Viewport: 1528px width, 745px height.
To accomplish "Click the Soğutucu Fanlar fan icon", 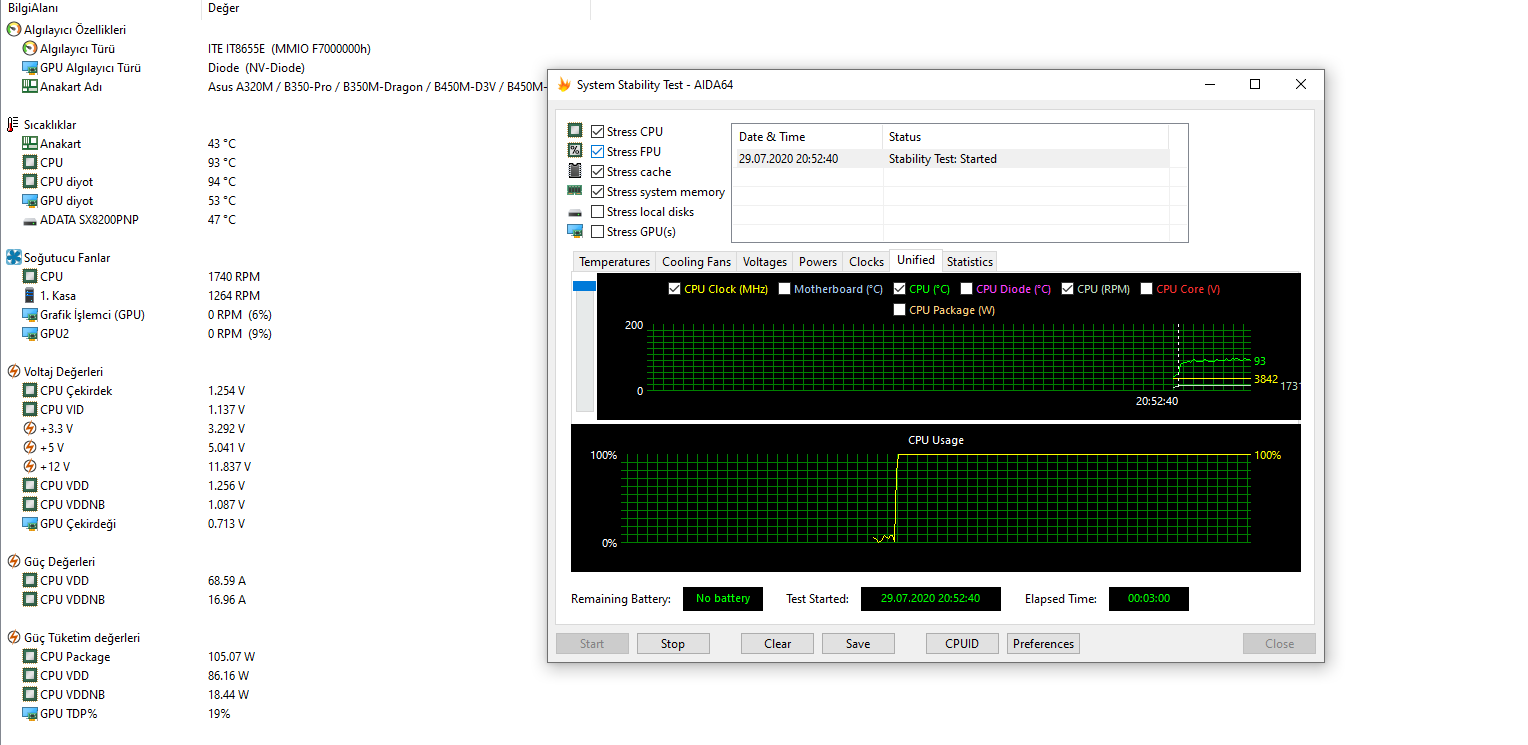I will point(14,258).
